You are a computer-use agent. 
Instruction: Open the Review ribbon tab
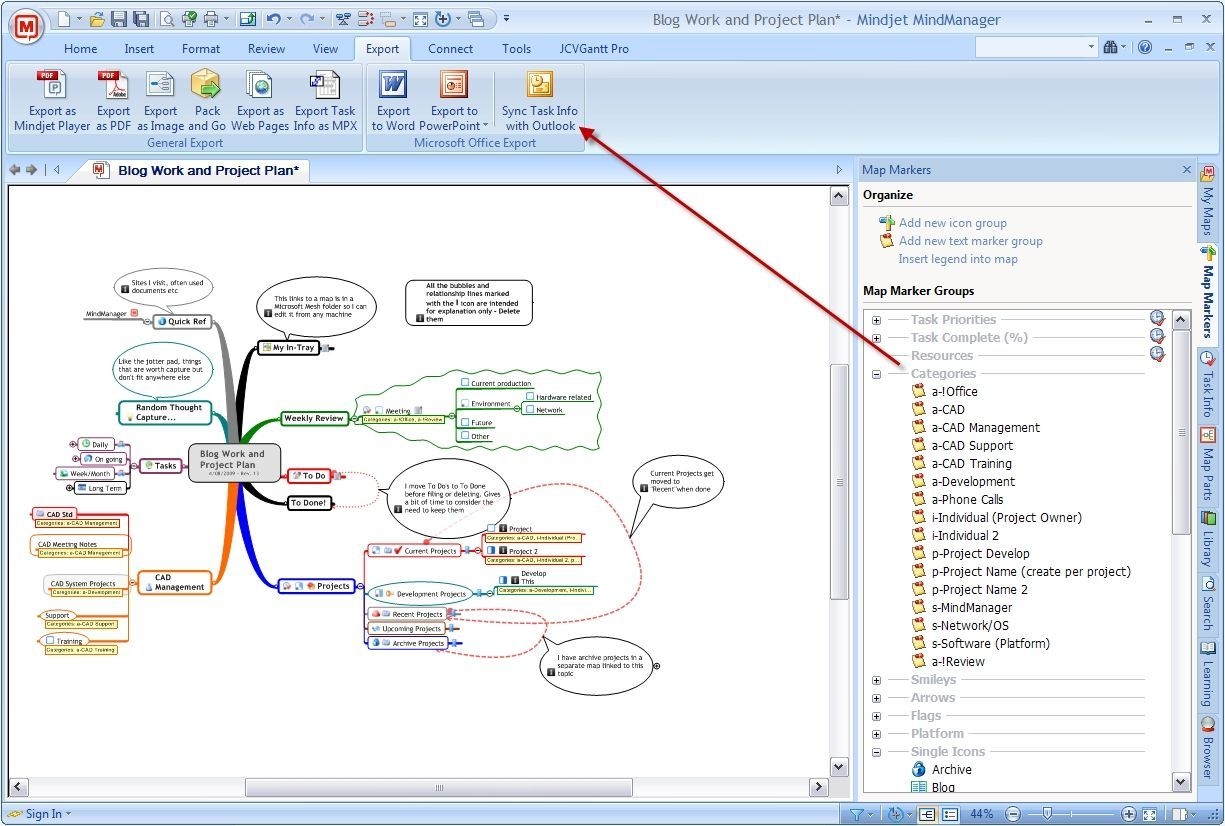click(266, 48)
